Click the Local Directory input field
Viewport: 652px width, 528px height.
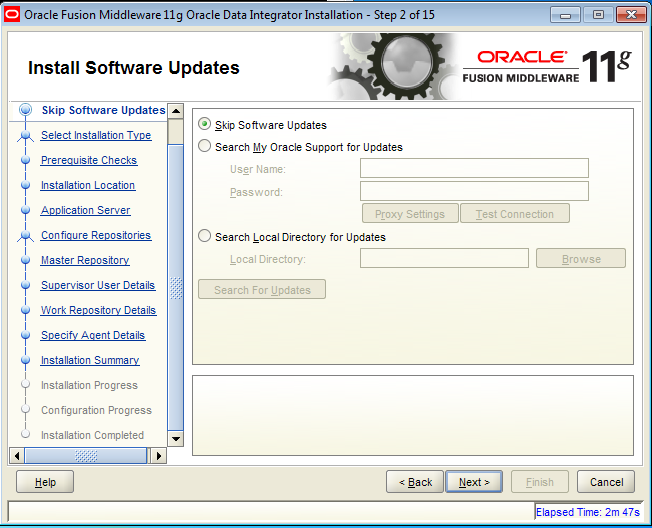[444, 258]
